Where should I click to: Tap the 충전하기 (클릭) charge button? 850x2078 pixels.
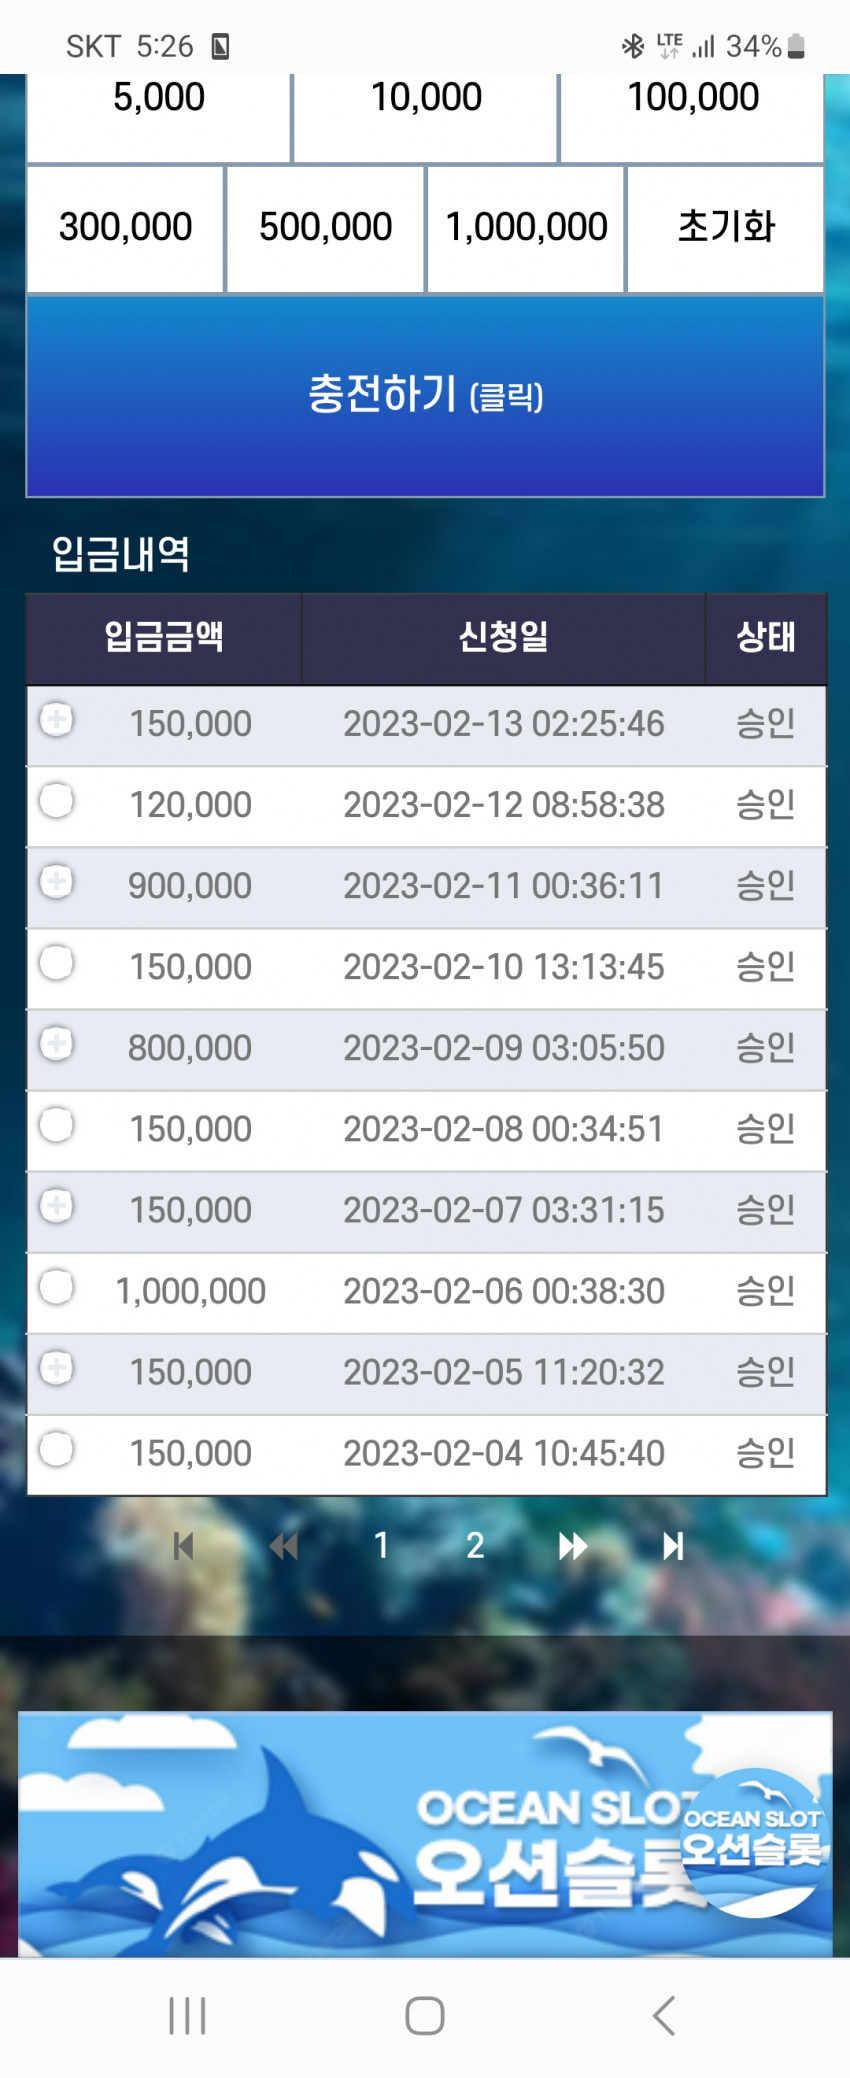point(425,396)
